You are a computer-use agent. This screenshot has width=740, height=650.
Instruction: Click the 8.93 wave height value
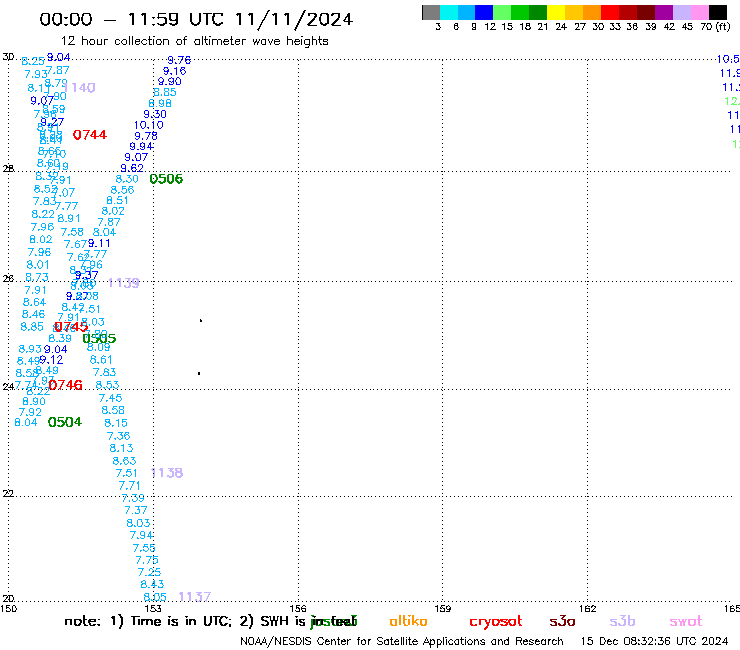(30, 349)
